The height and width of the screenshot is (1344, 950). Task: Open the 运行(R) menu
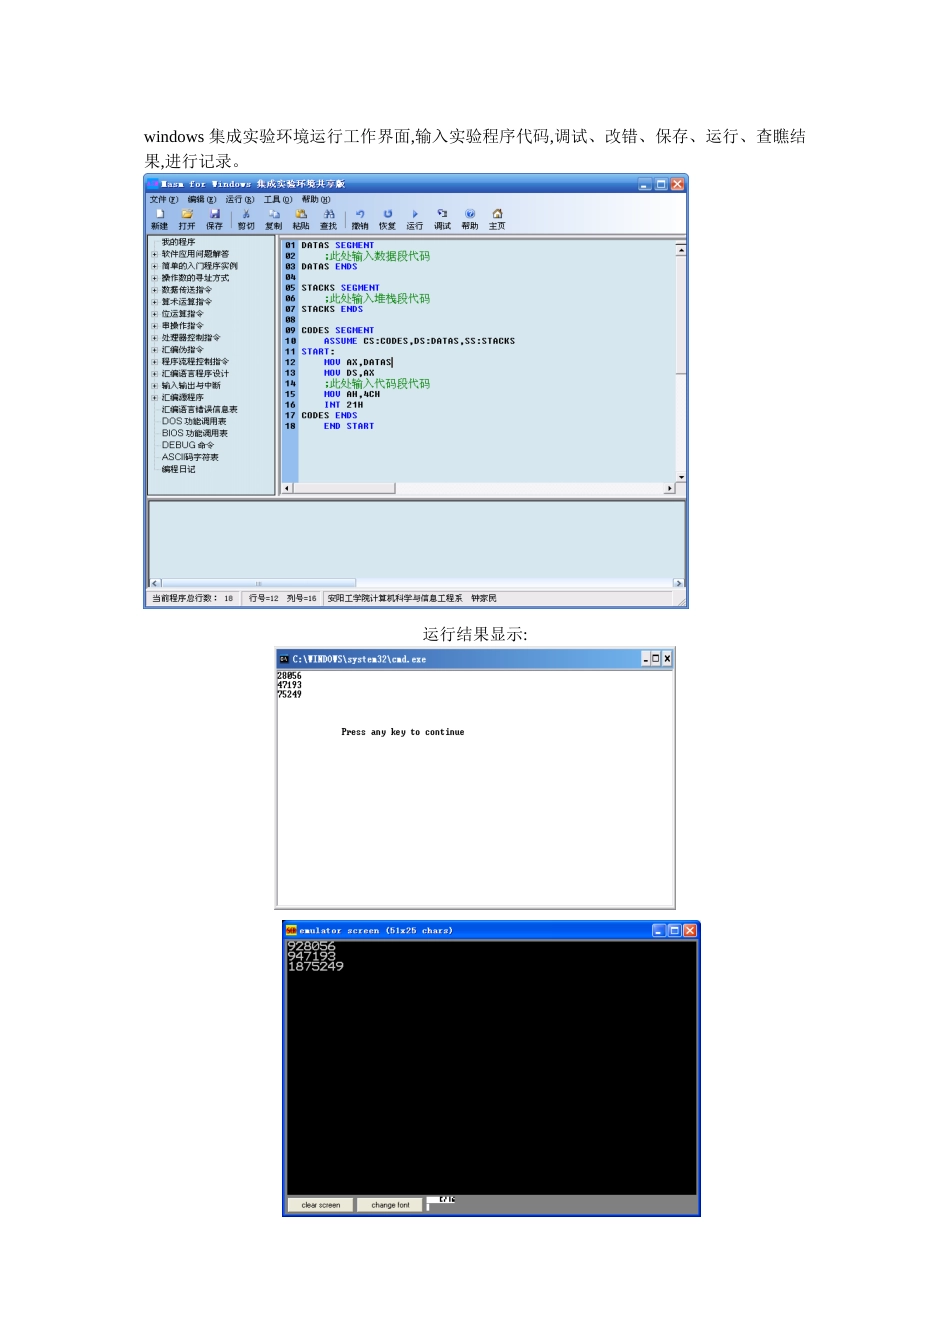240,199
